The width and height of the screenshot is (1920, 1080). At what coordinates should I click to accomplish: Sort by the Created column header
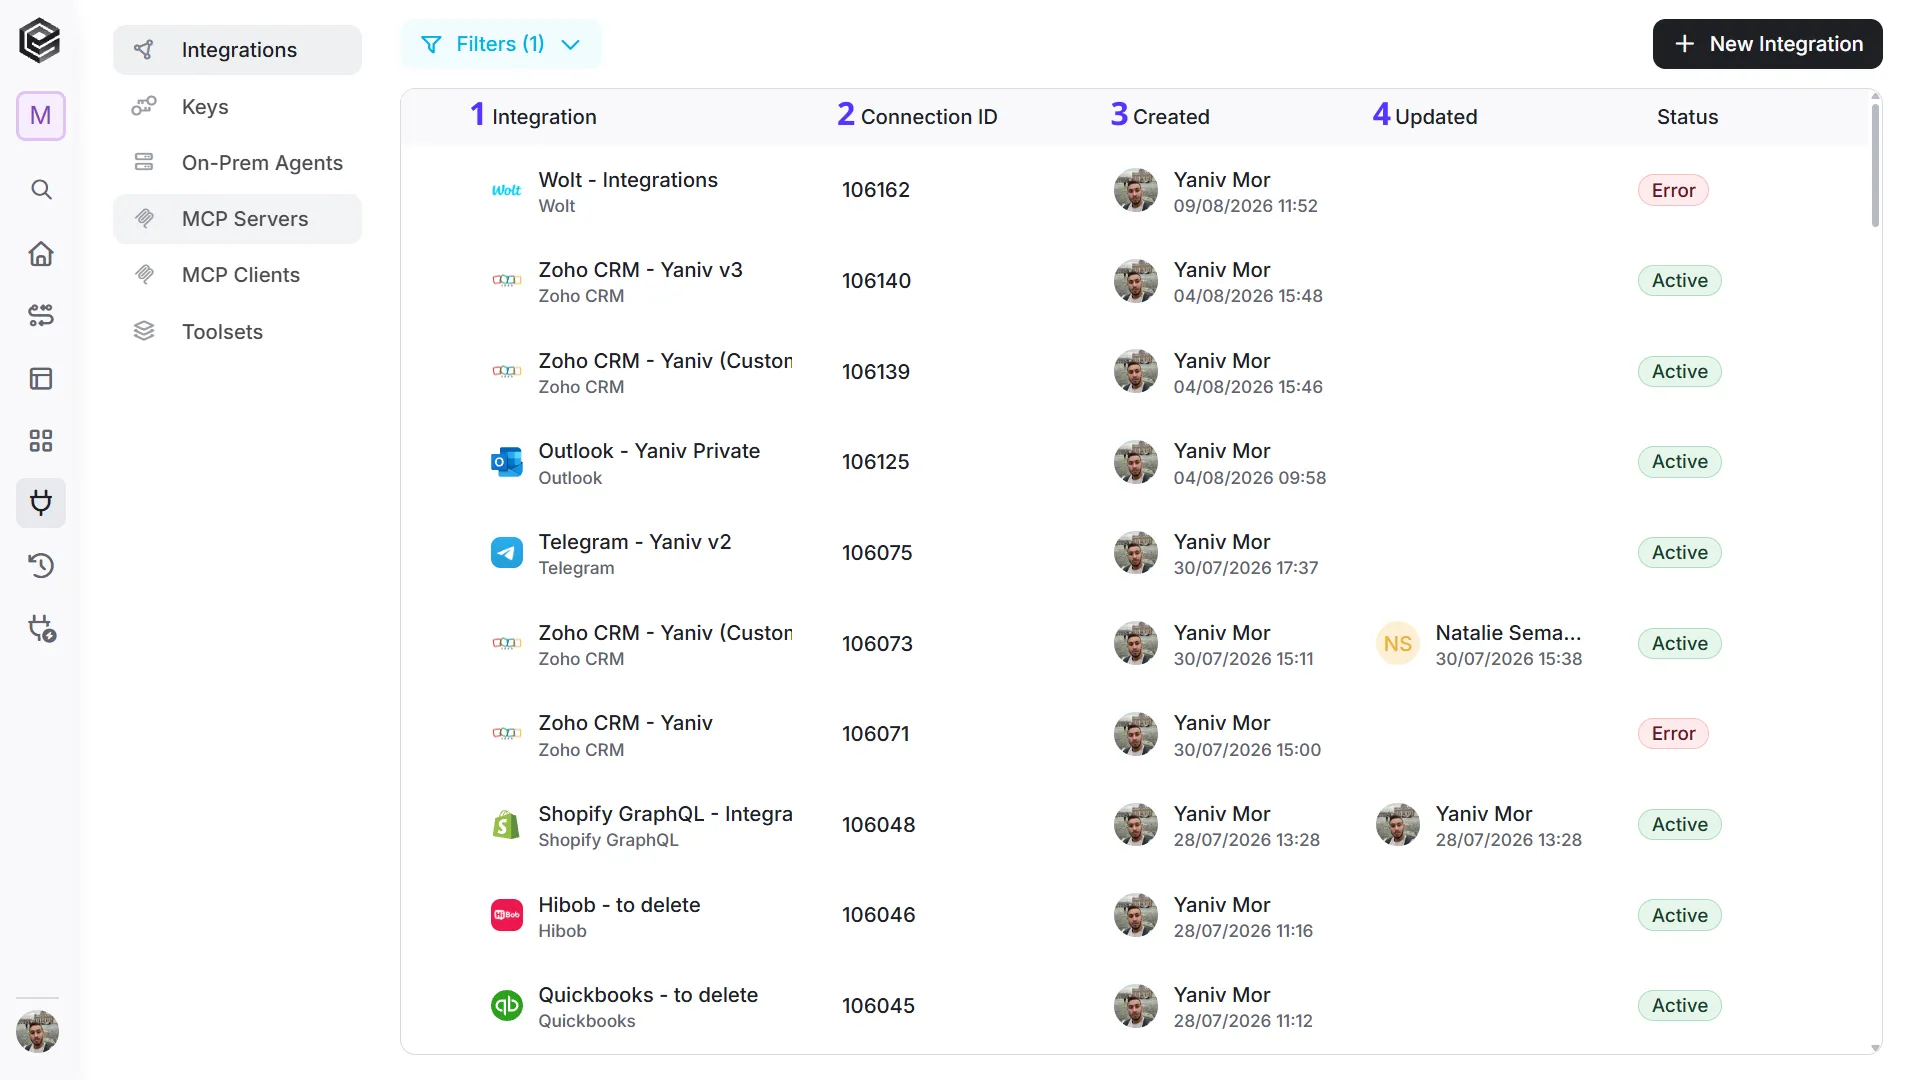pos(1171,117)
